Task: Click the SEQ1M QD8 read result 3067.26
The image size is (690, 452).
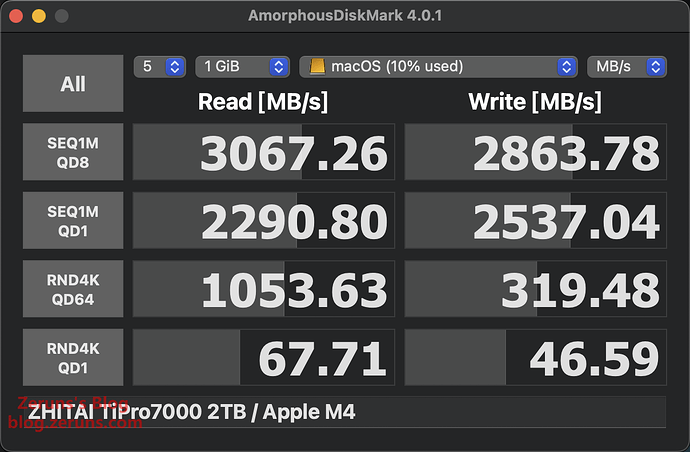Action: click(x=264, y=152)
